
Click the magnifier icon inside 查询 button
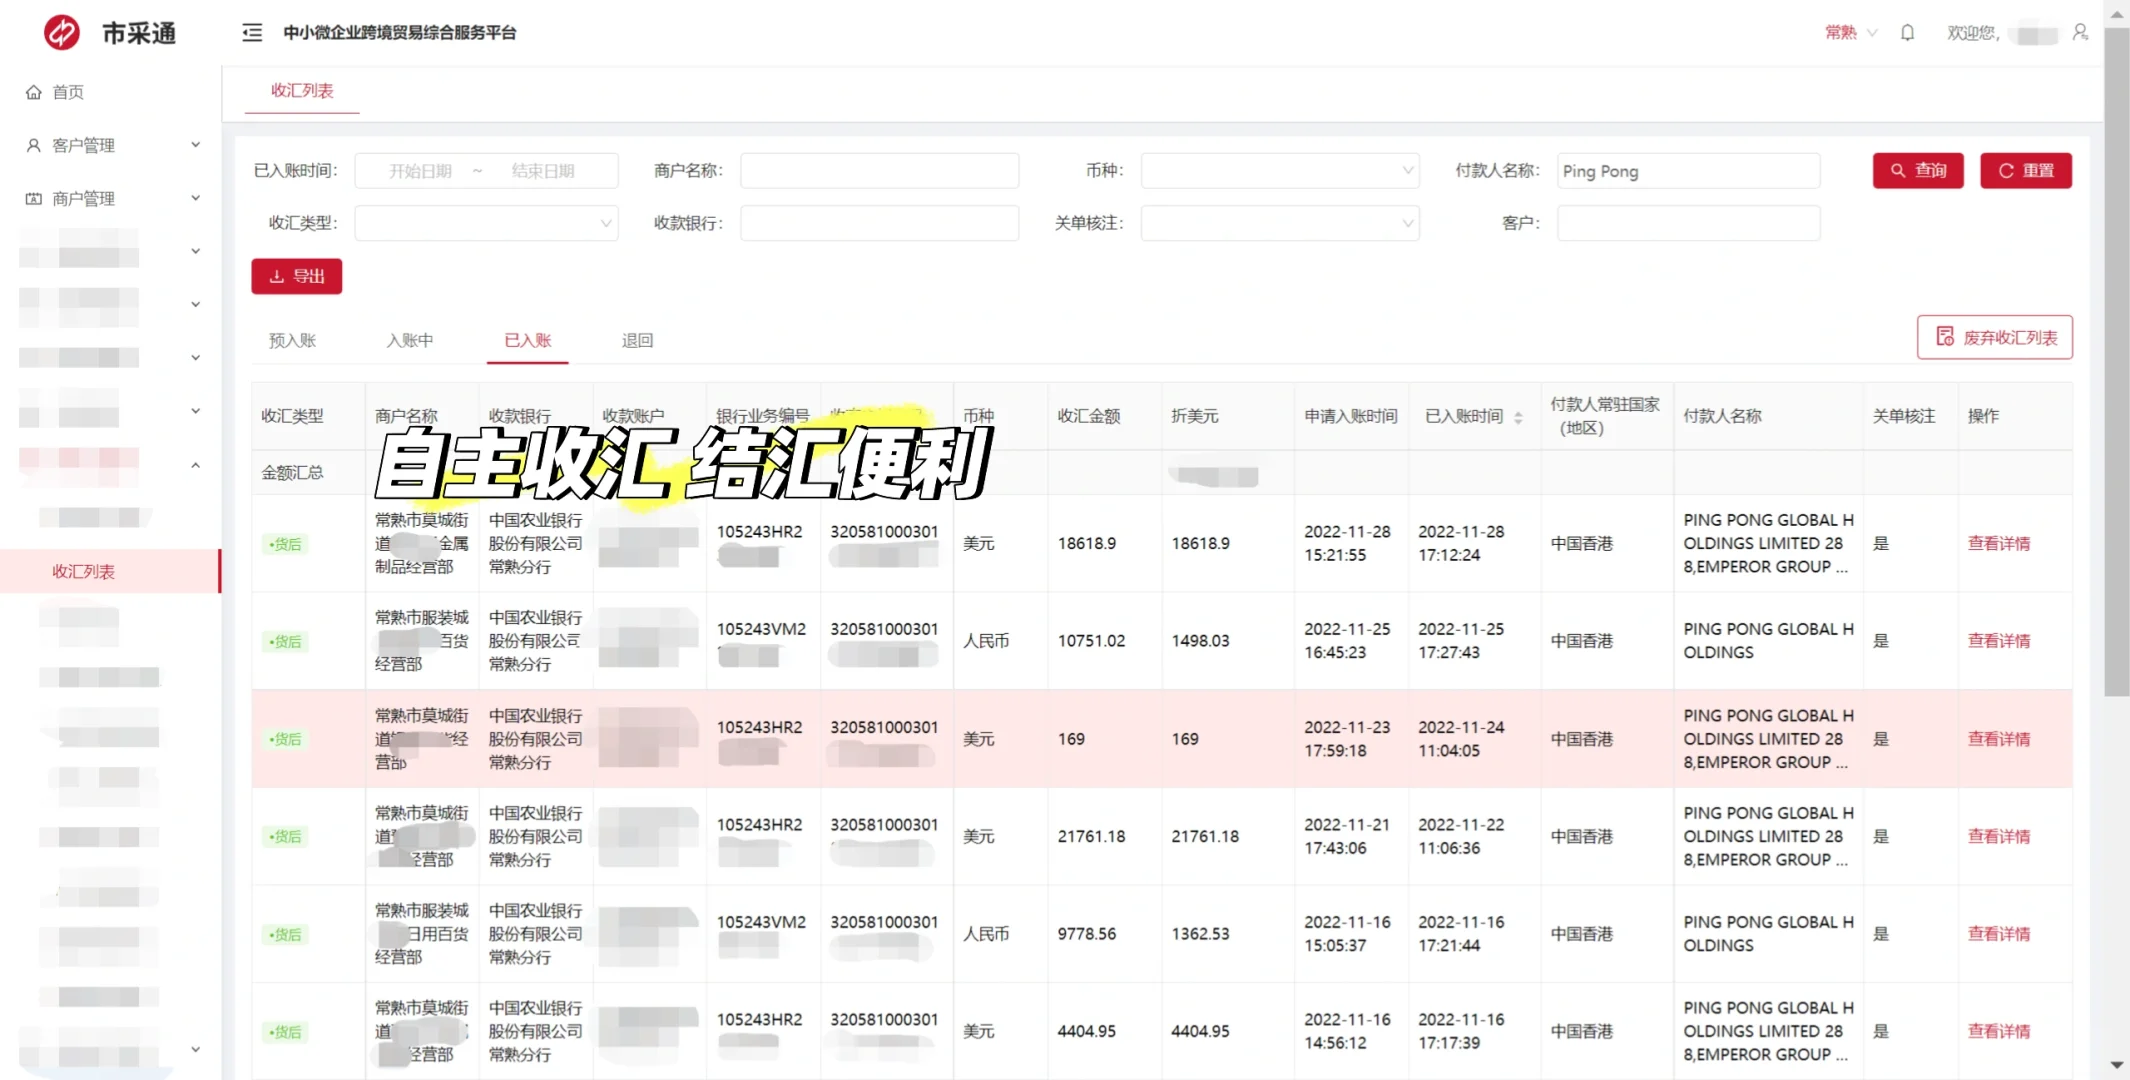click(1898, 170)
